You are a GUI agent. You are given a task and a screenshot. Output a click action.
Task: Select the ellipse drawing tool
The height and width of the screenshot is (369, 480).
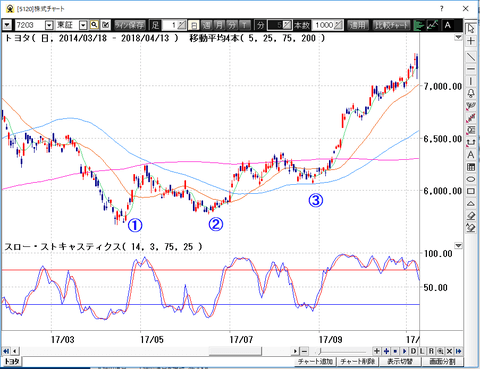point(471,179)
